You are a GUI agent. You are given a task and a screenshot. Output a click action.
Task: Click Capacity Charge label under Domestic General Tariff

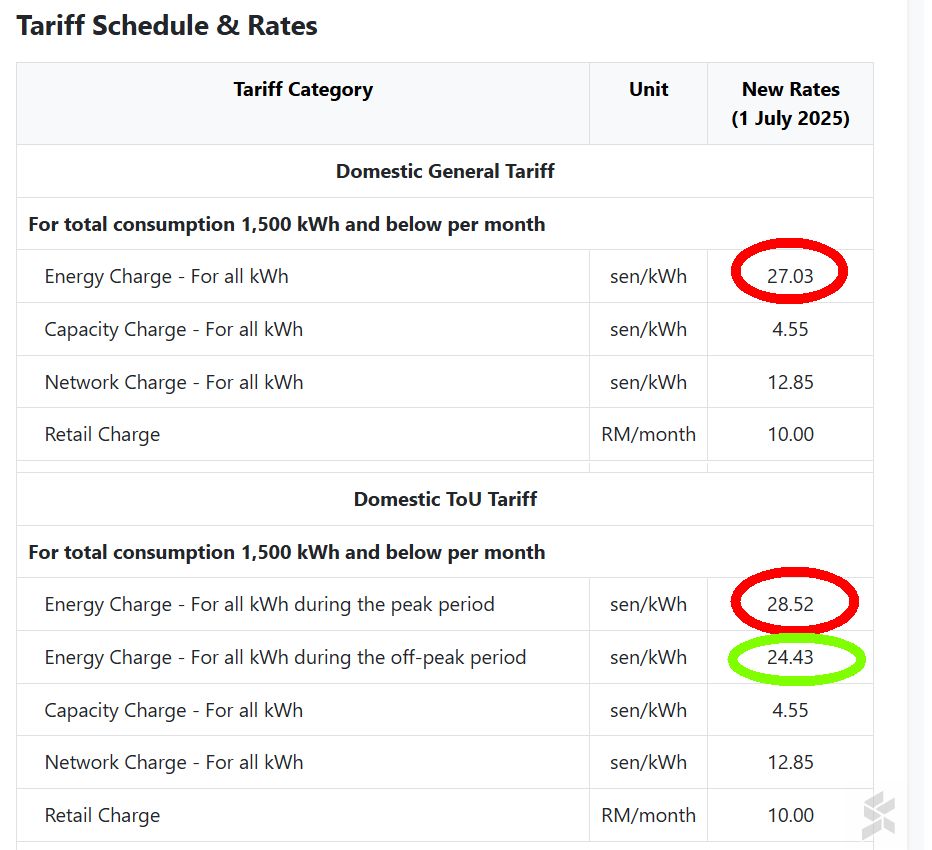click(x=173, y=329)
